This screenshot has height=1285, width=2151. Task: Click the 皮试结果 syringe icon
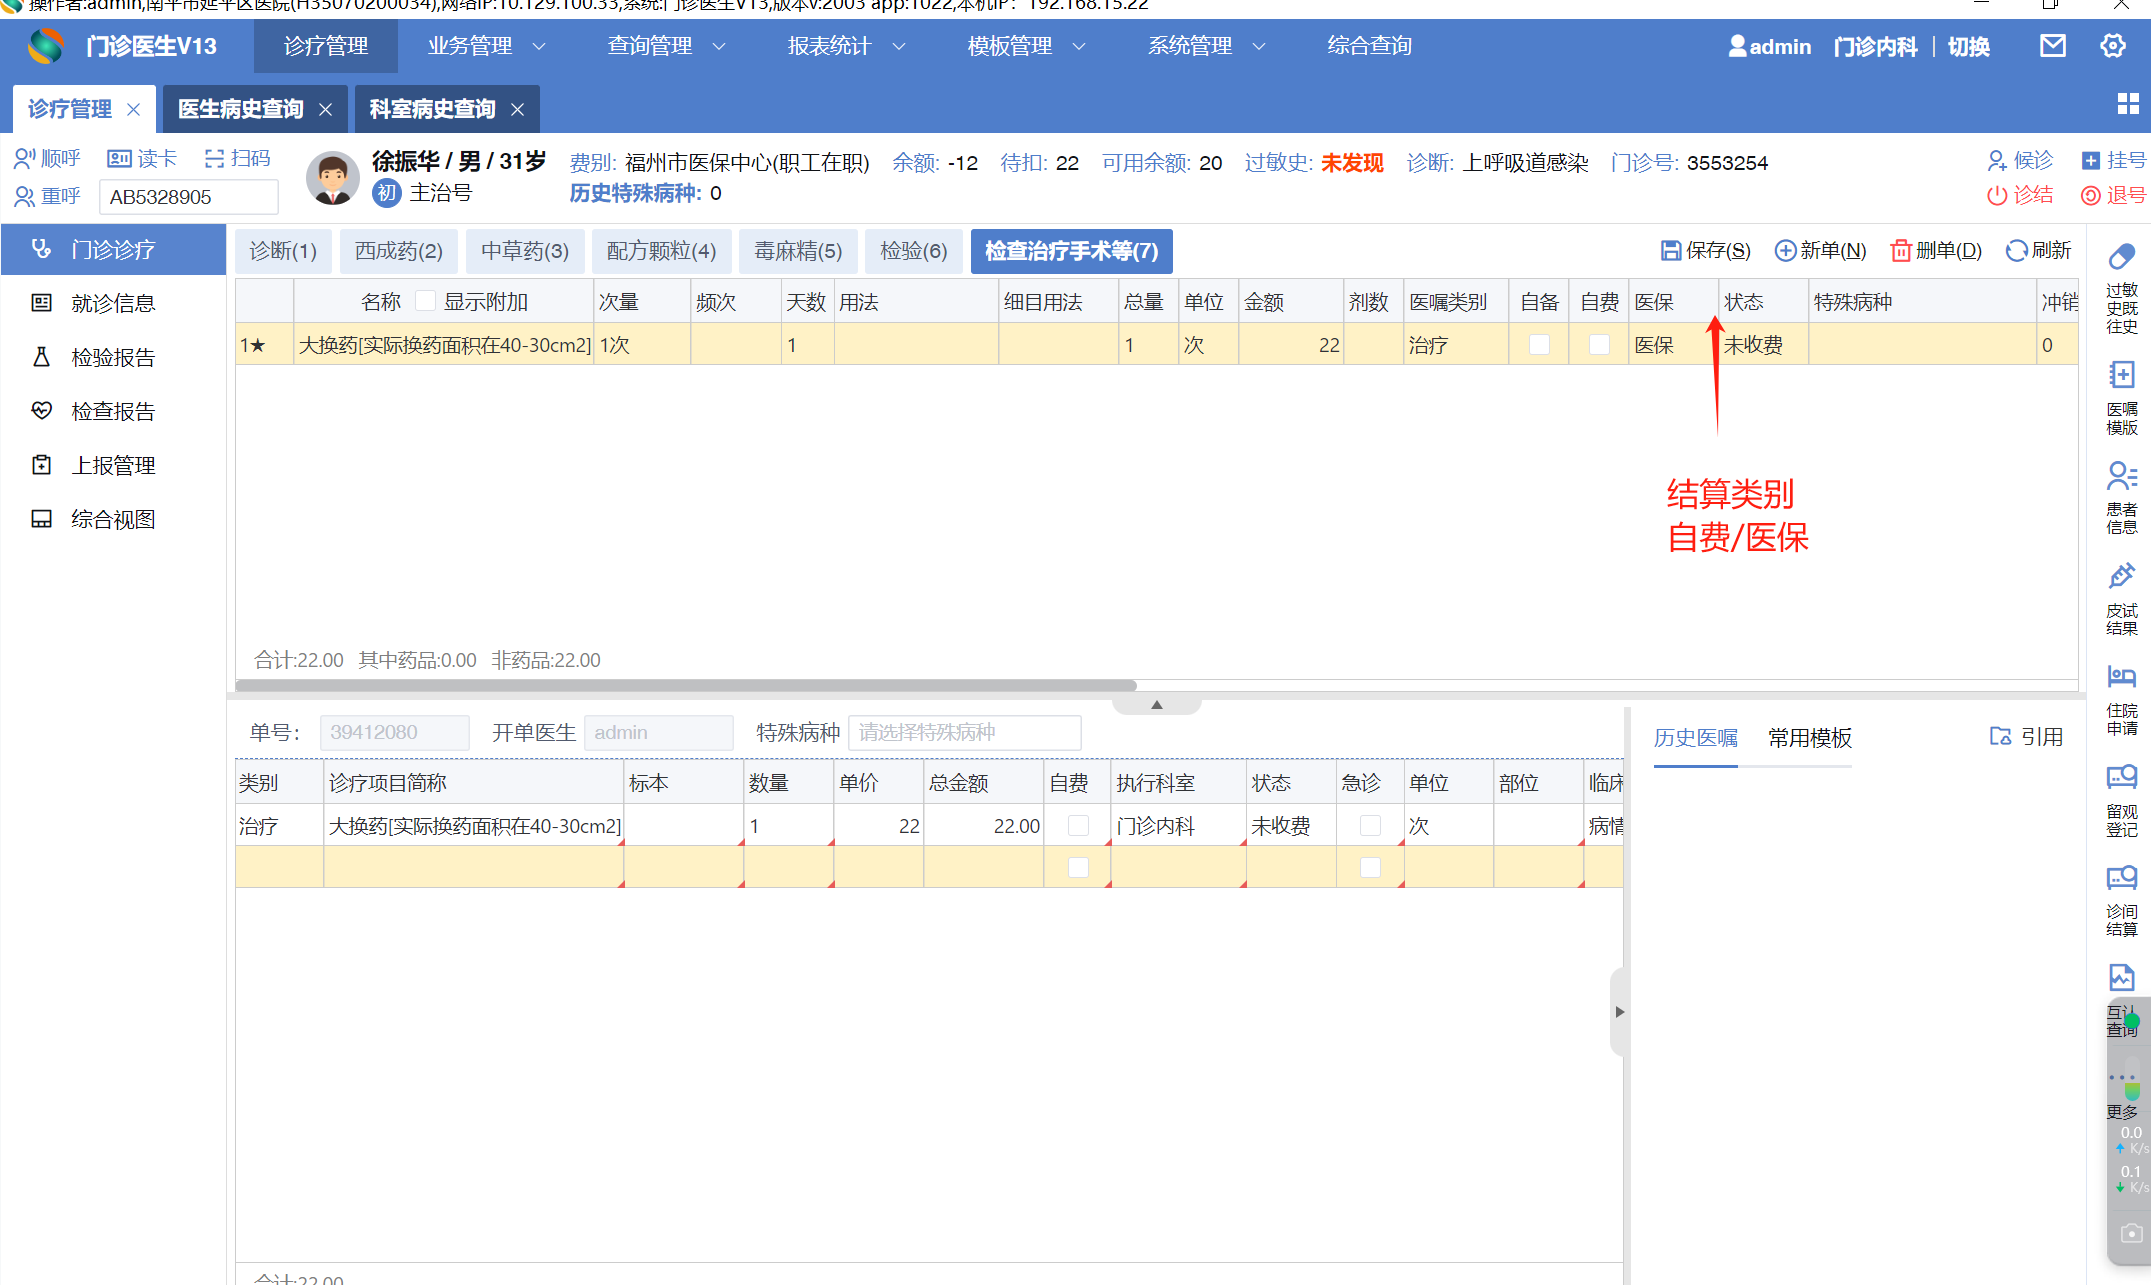coord(2121,577)
